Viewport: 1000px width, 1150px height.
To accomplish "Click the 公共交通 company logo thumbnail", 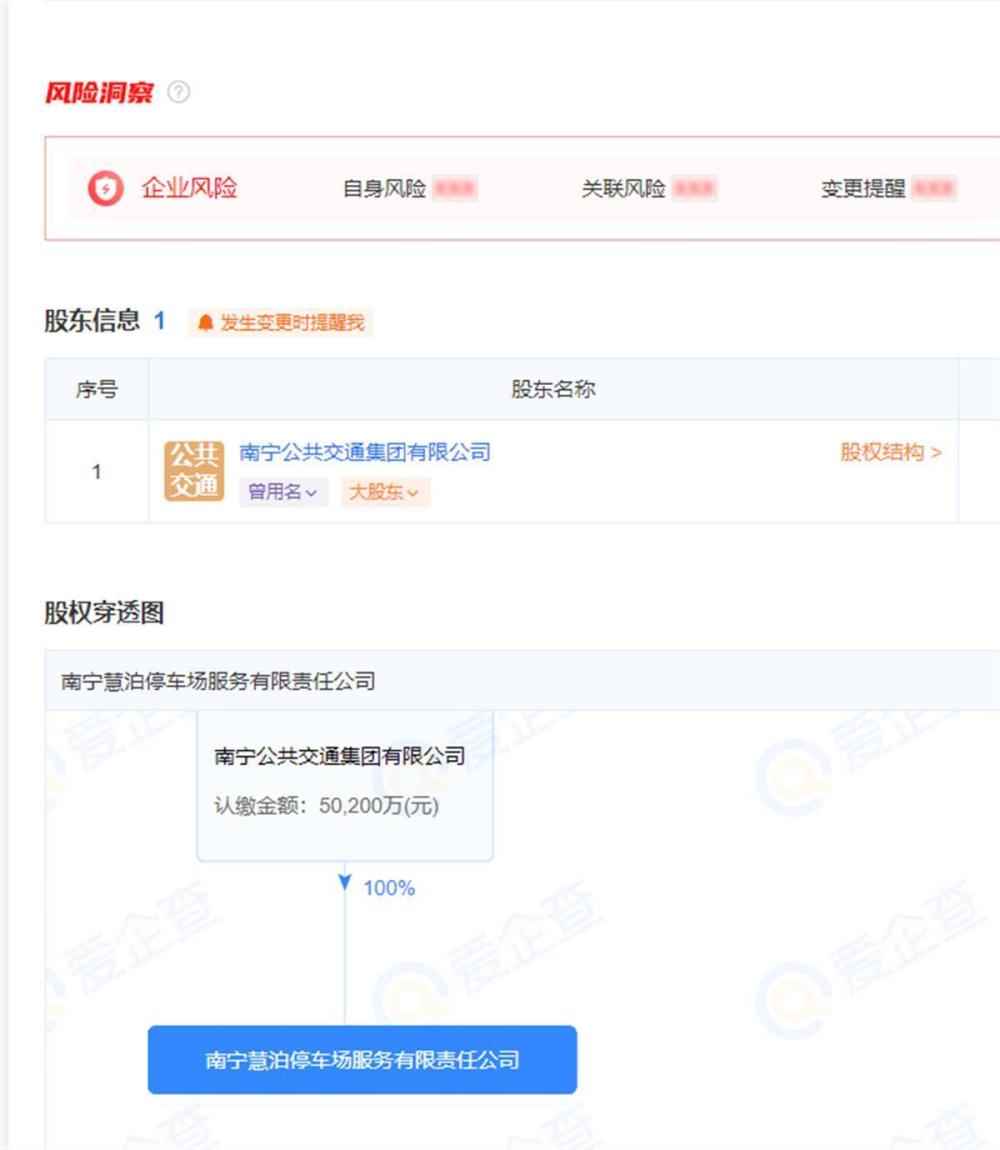I will coord(194,471).
